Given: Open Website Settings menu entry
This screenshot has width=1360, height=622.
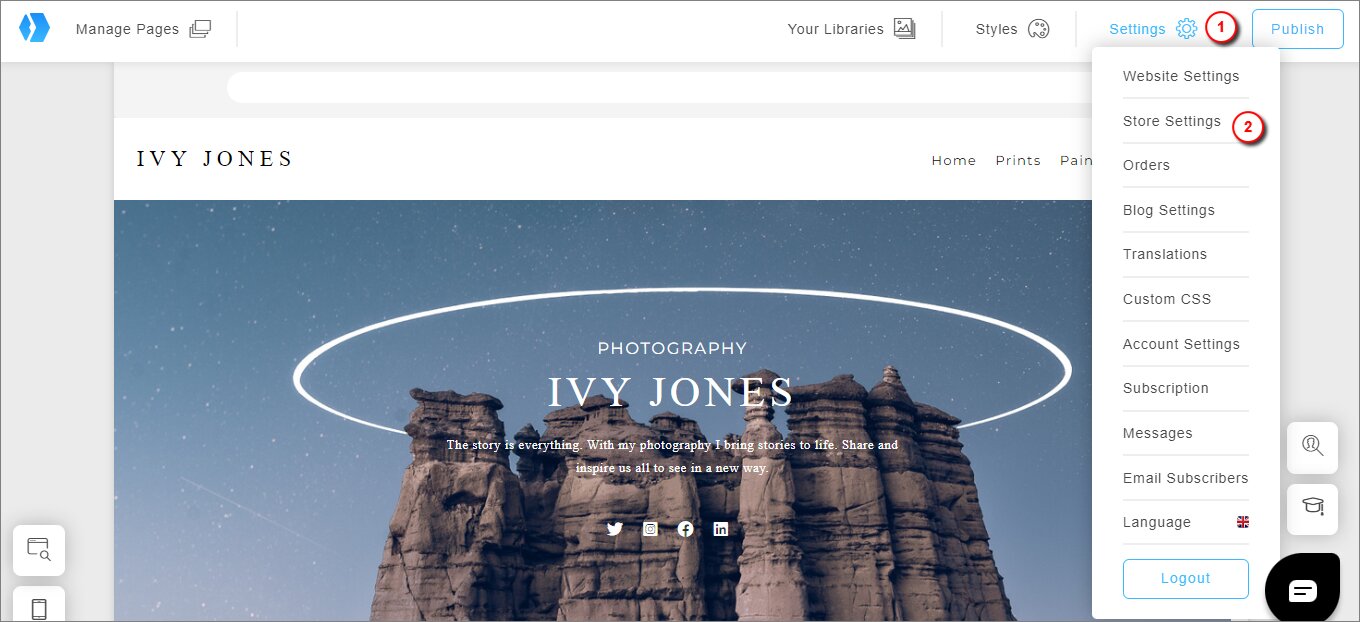Looking at the screenshot, I should [x=1181, y=76].
